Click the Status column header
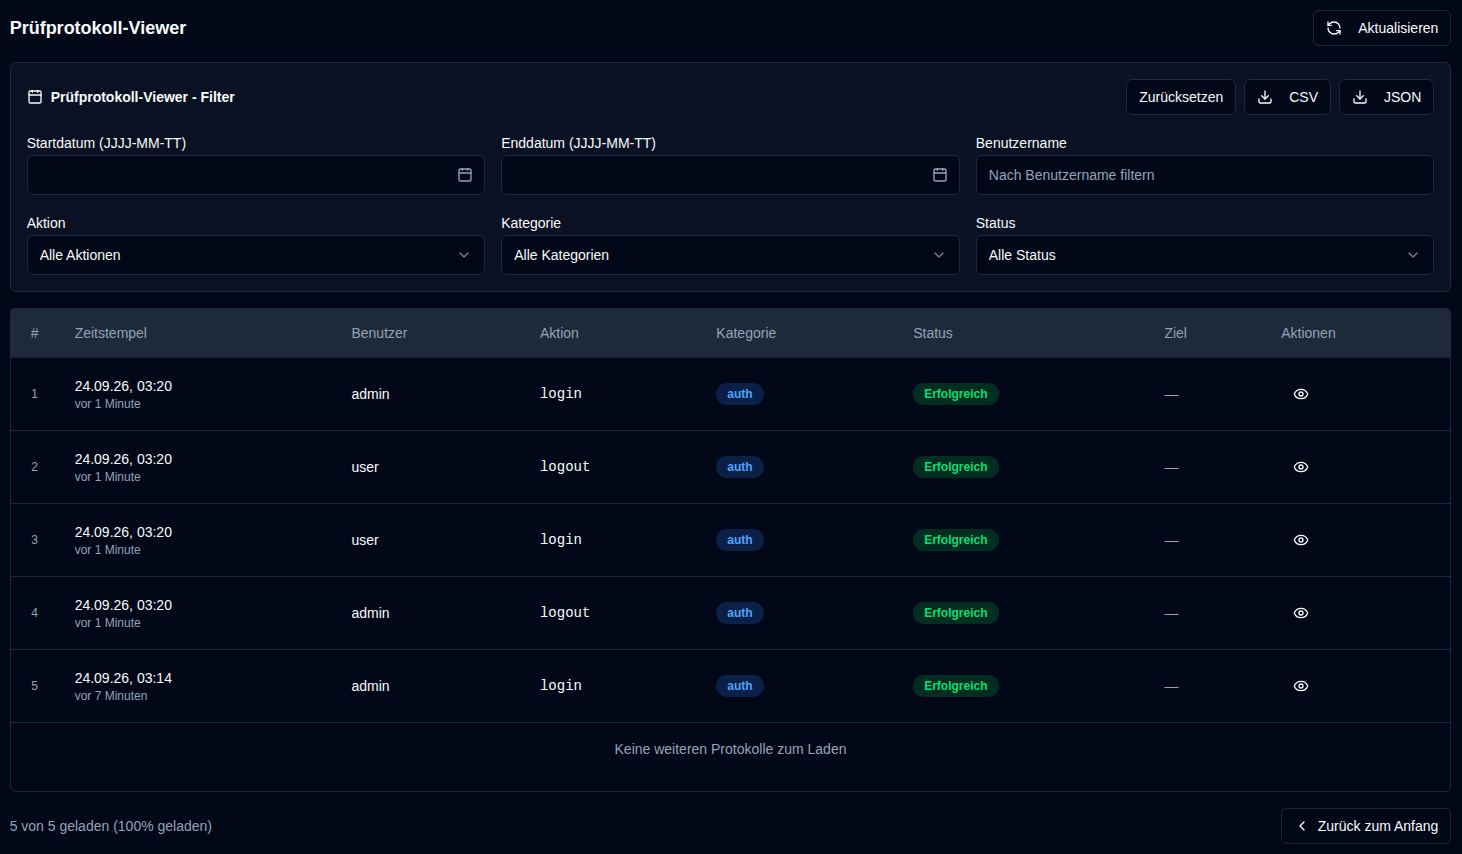 pos(933,333)
